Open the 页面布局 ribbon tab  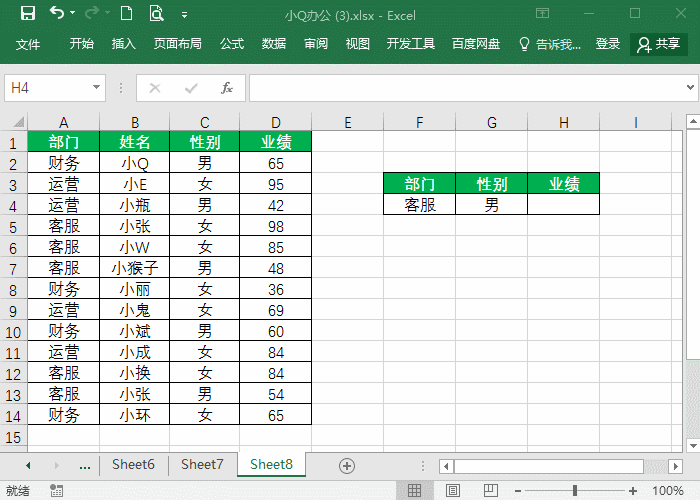[x=178, y=44]
